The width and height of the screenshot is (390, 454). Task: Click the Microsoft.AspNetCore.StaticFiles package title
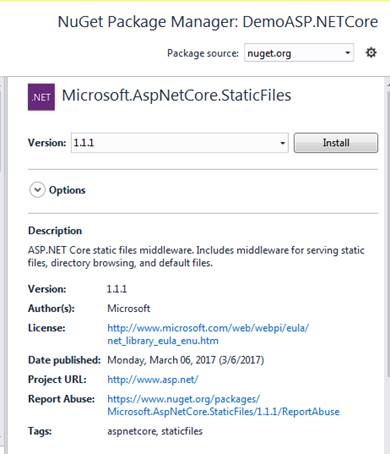click(x=177, y=95)
